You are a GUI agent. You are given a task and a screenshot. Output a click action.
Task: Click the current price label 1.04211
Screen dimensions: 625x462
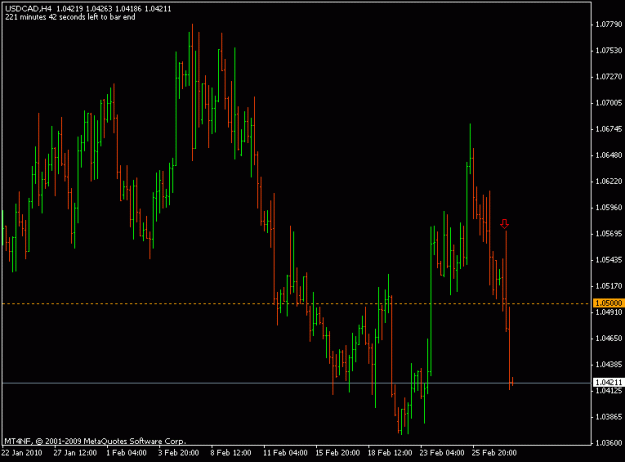tap(608, 382)
